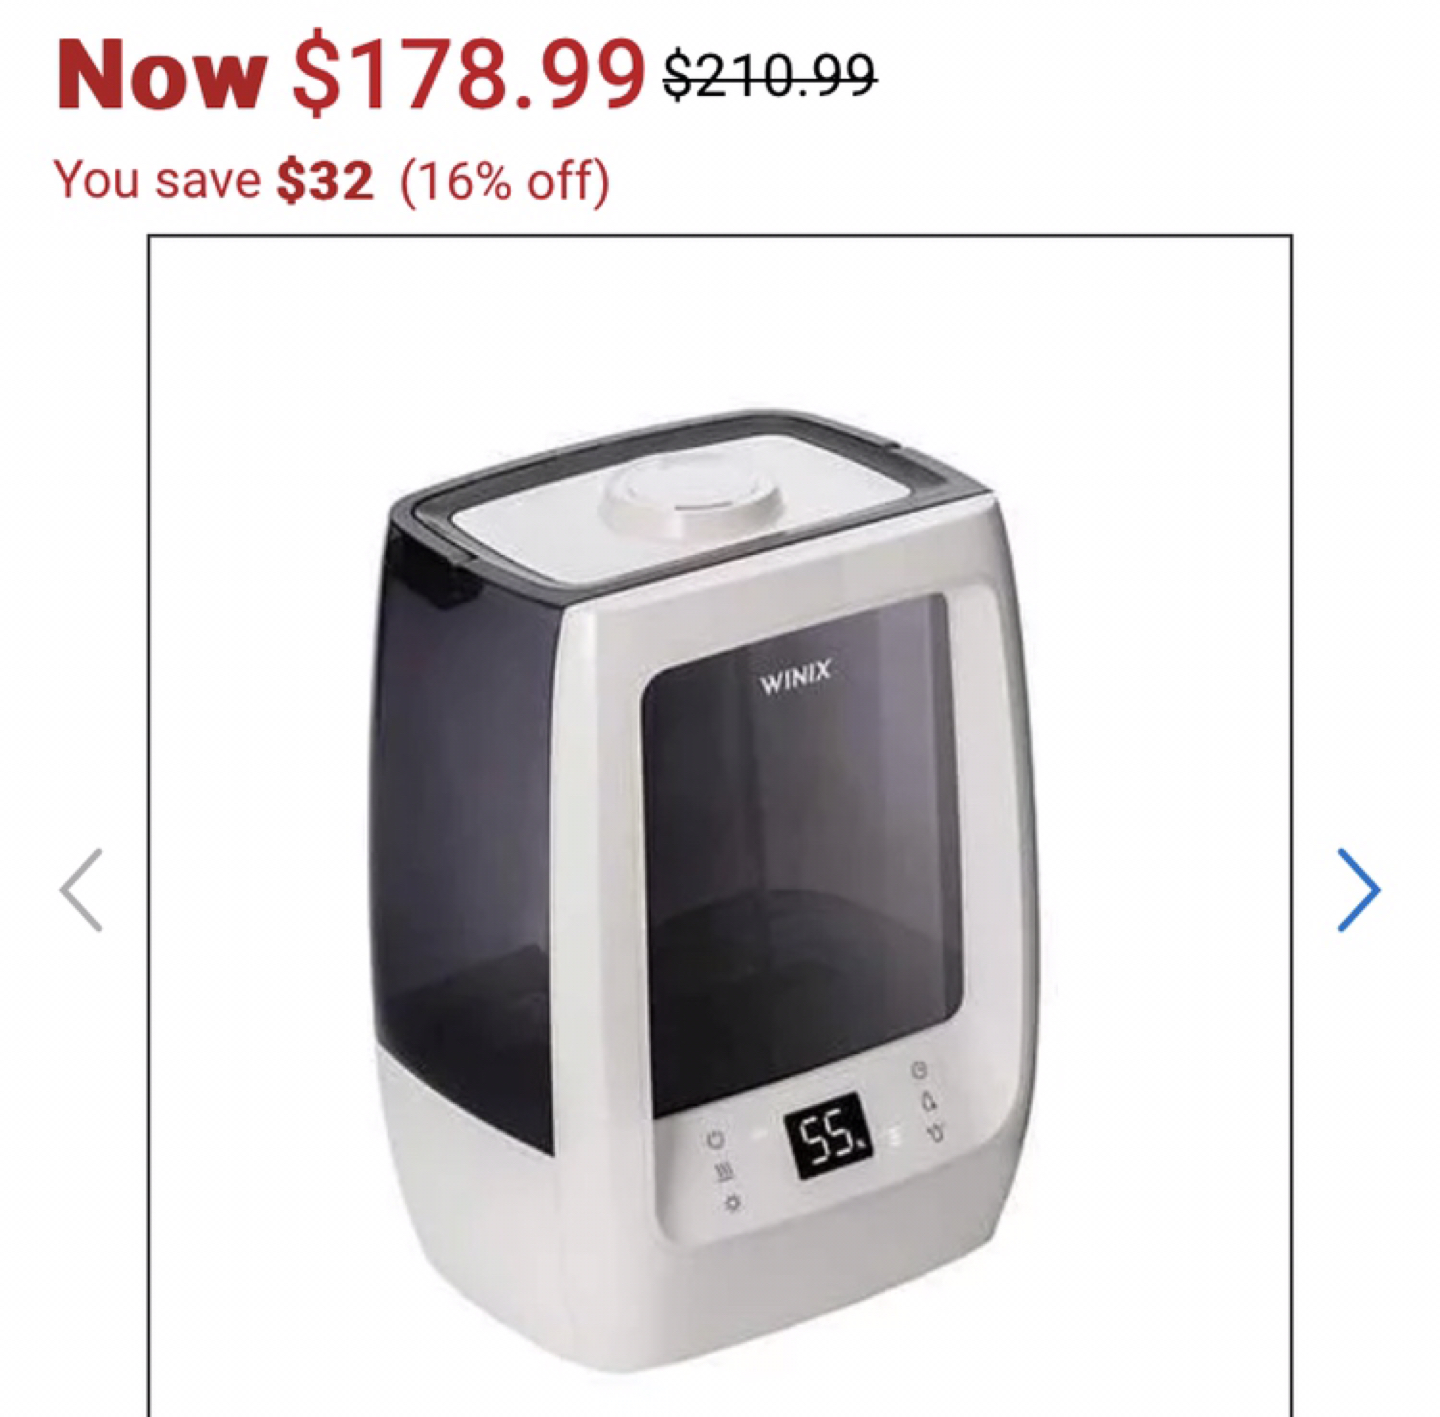Click the timer clock icon on panel
1440x1417 pixels.
tap(918, 1070)
